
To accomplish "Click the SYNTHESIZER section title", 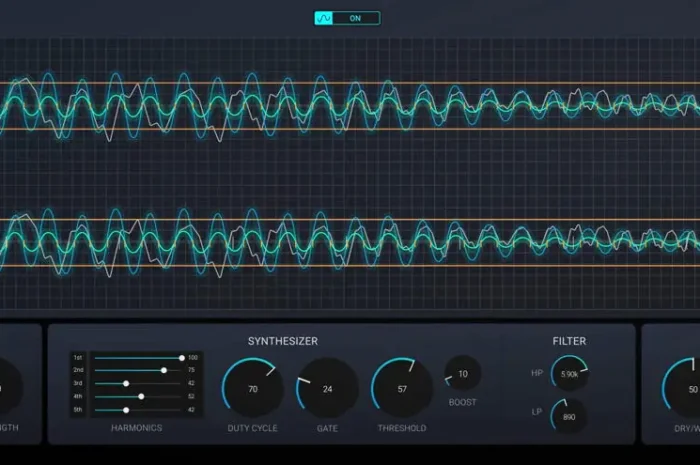I will [283, 341].
